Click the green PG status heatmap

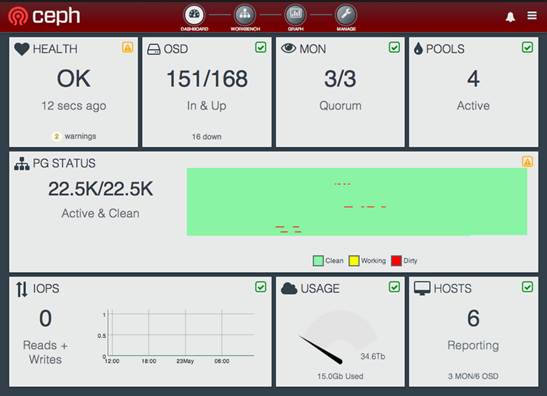click(x=357, y=202)
